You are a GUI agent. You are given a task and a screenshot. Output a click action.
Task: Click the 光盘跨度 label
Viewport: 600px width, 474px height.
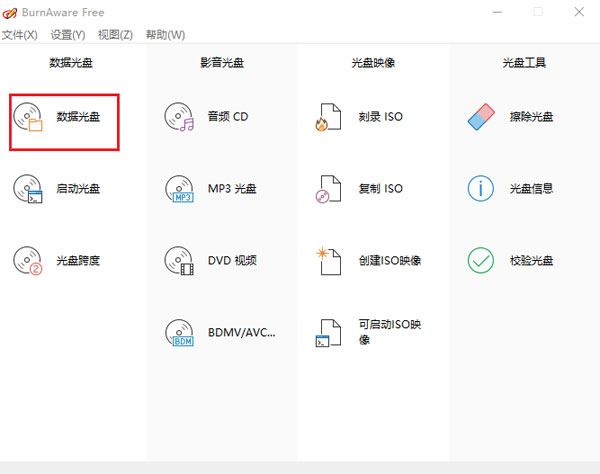click(x=78, y=261)
